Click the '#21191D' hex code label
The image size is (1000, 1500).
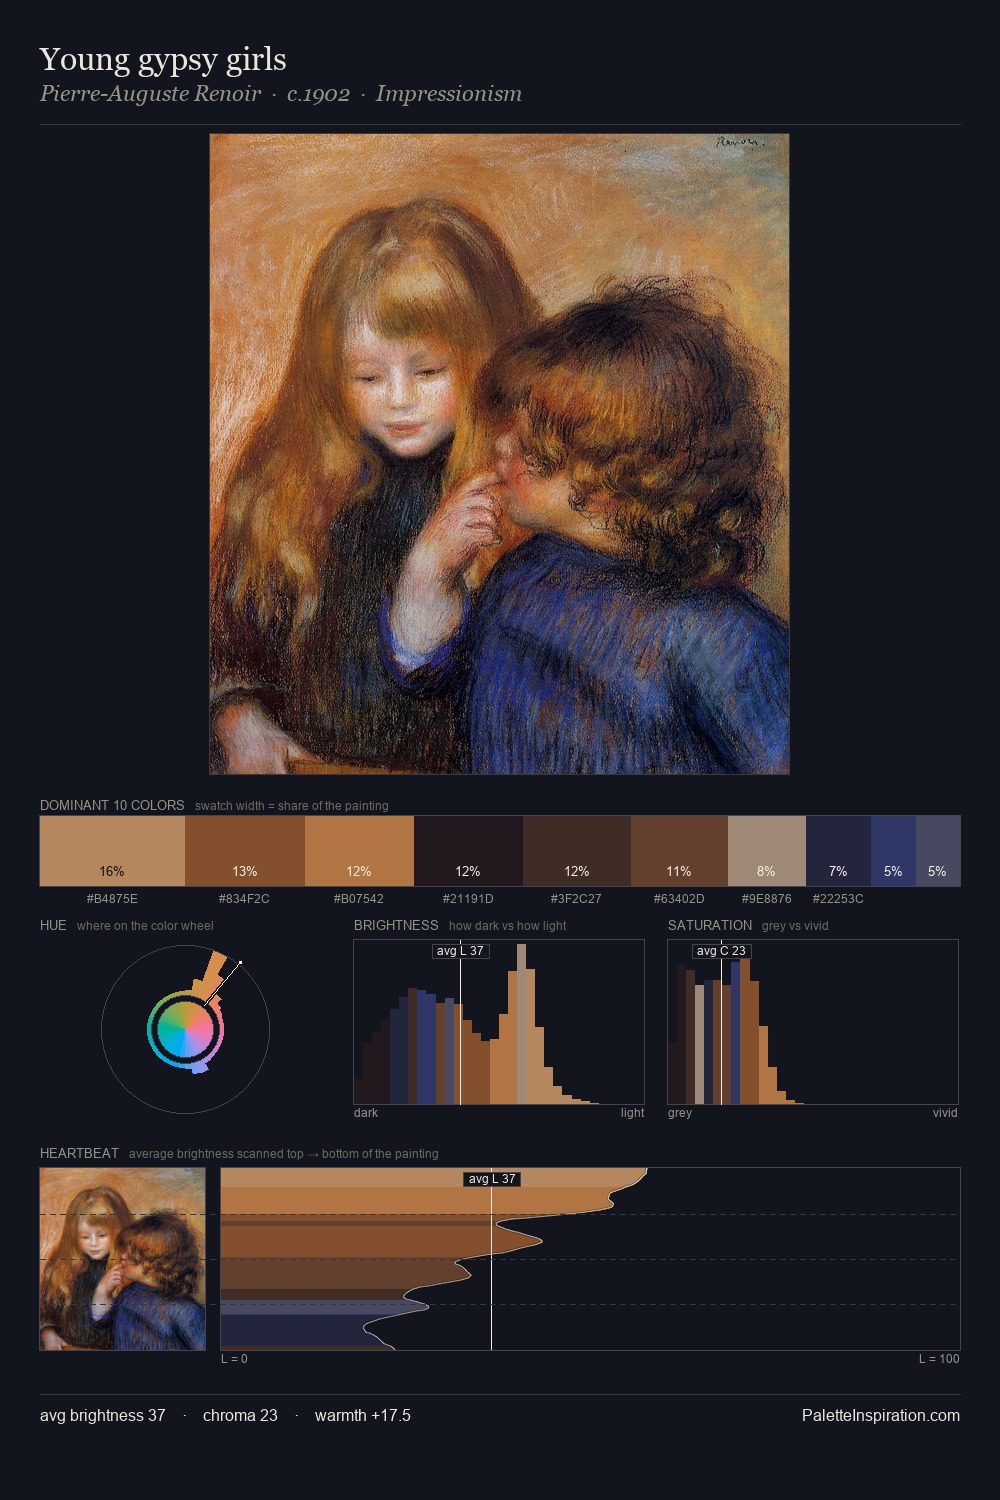click(468, 899)
